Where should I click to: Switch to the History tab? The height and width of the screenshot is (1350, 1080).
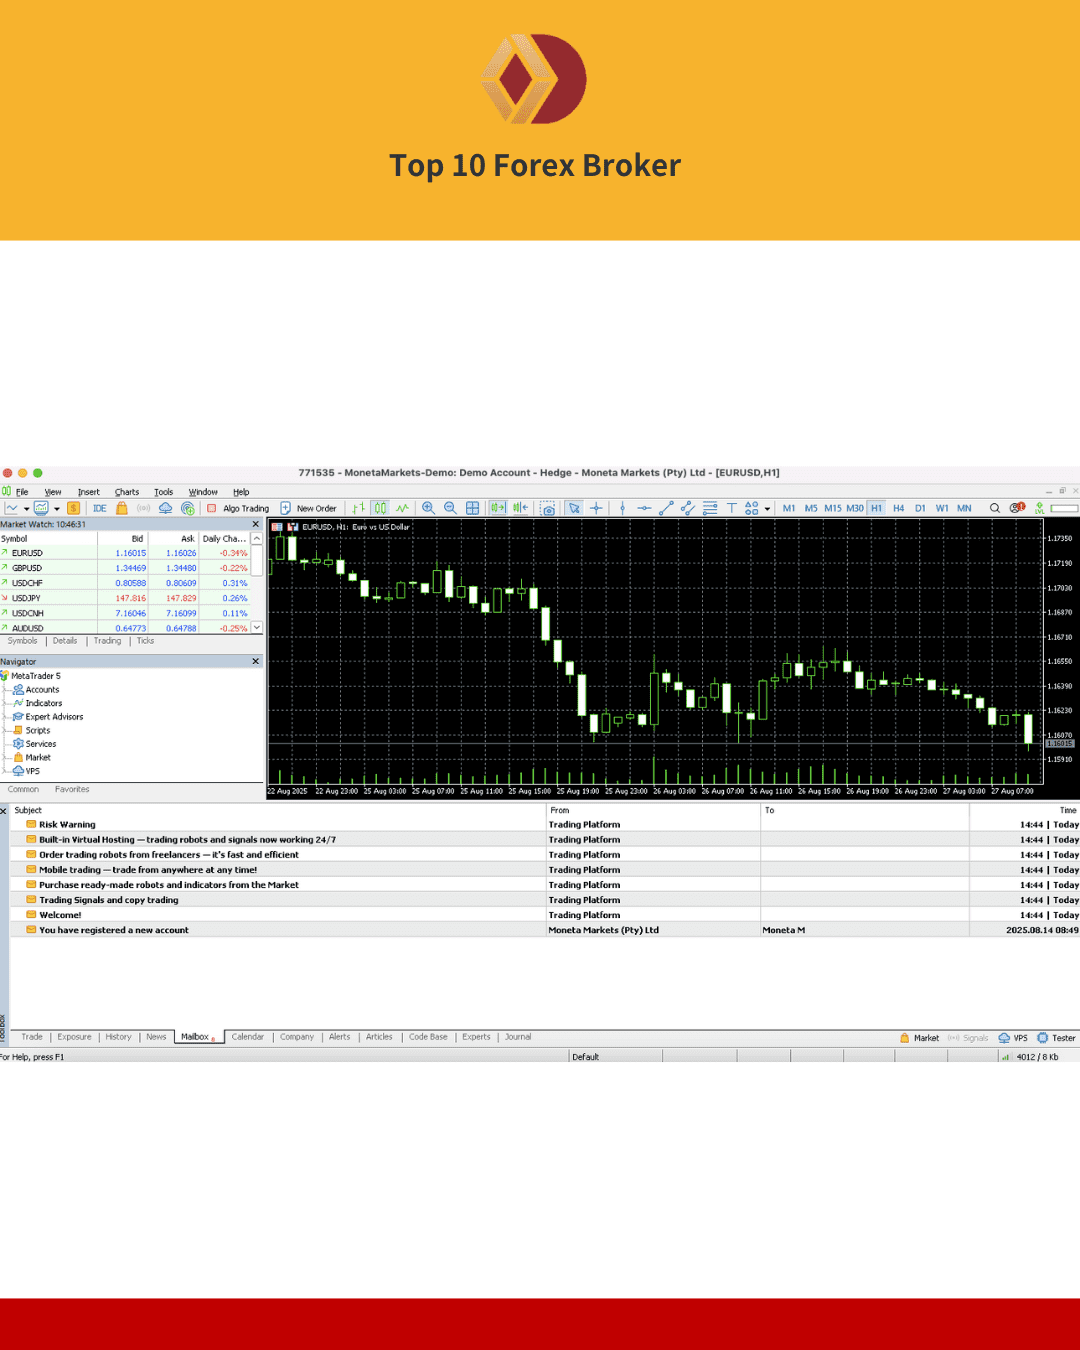pyautogui.click(x=118, y=1037)
